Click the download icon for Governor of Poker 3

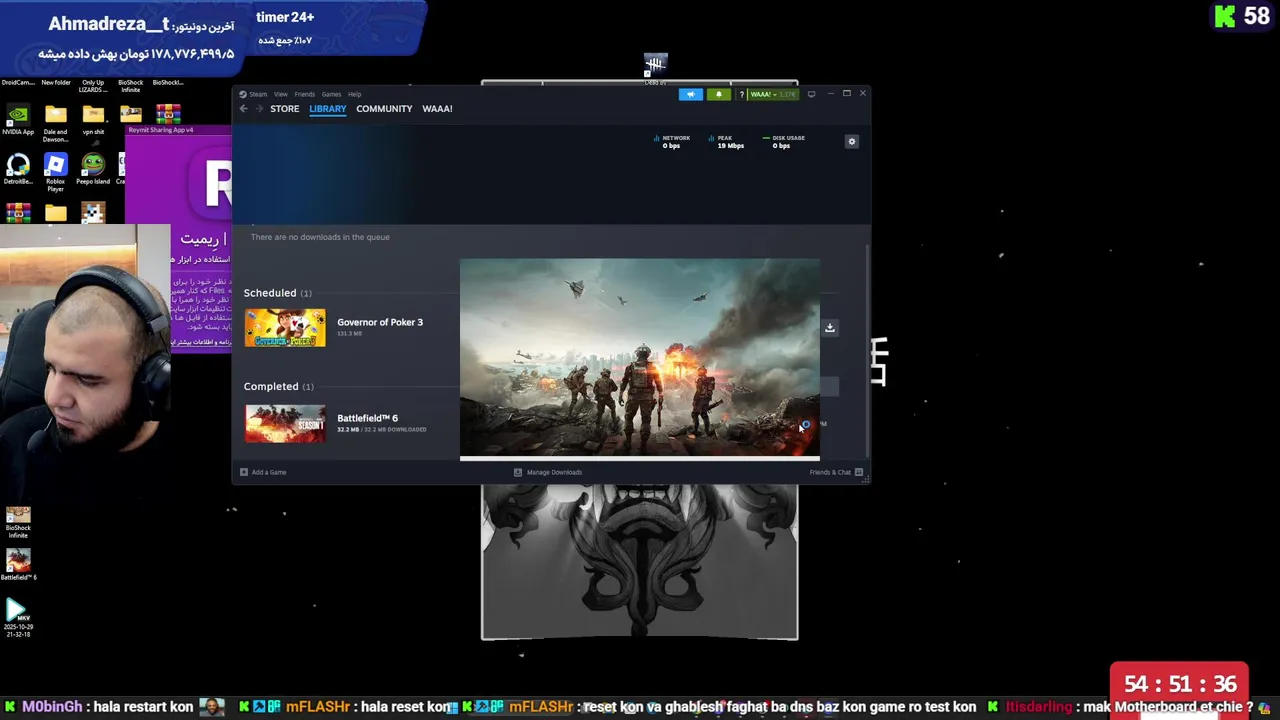click(829, 328)
